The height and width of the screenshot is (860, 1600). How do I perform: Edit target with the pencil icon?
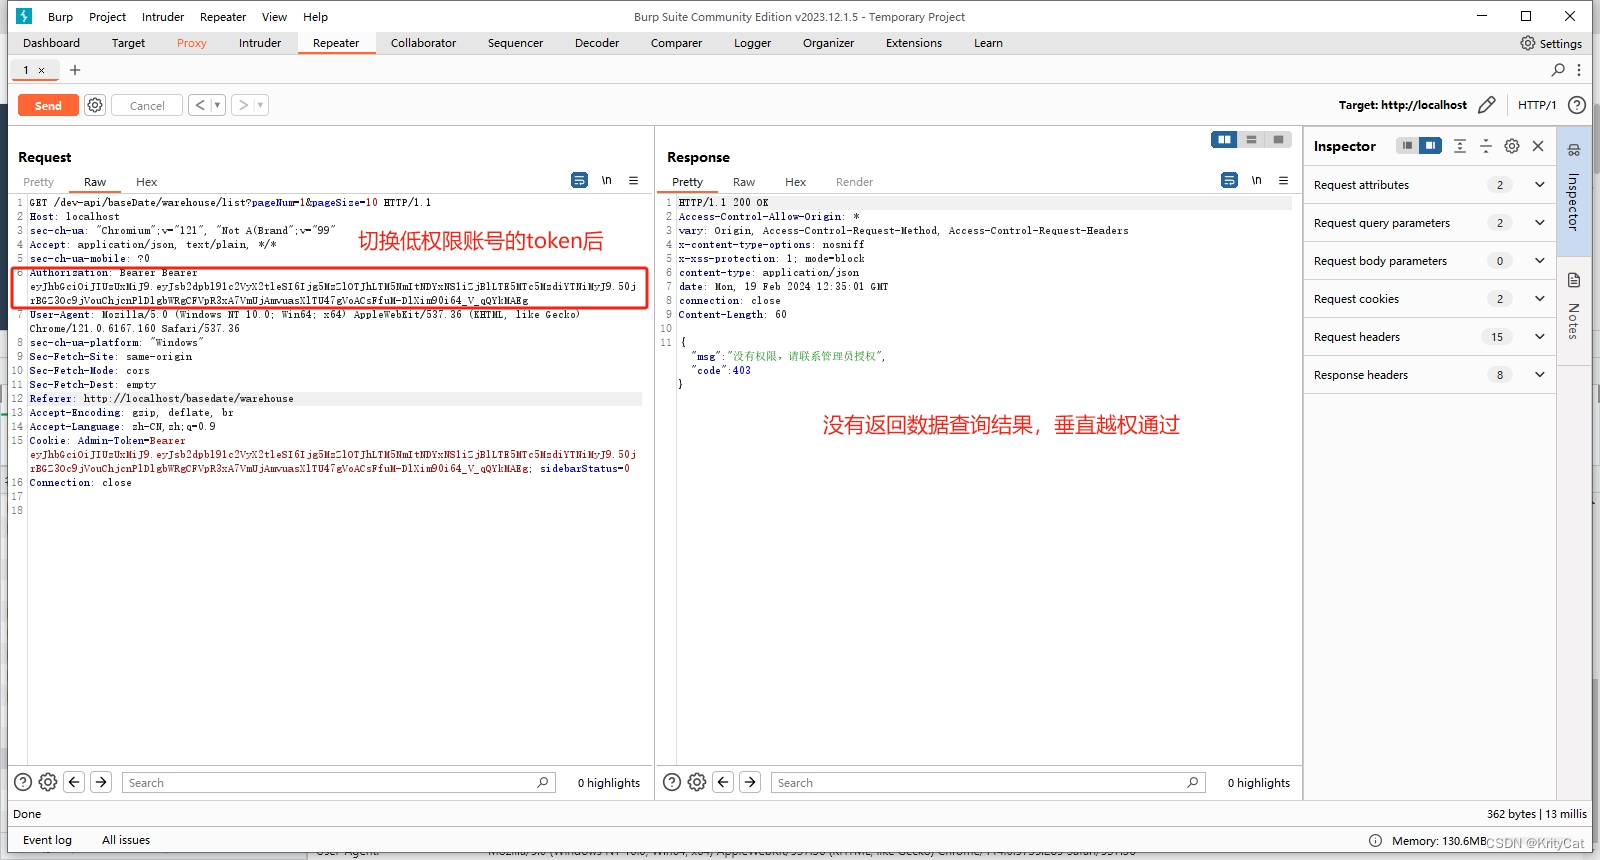[1487, 104]
